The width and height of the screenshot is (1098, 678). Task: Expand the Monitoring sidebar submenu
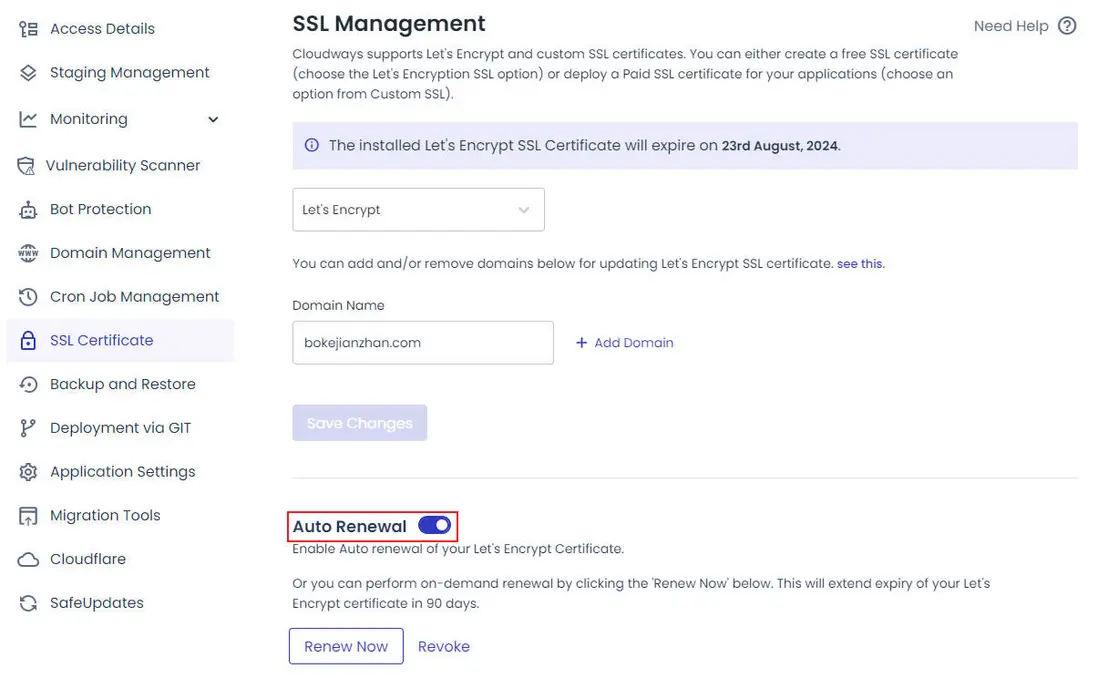(212, 119)
